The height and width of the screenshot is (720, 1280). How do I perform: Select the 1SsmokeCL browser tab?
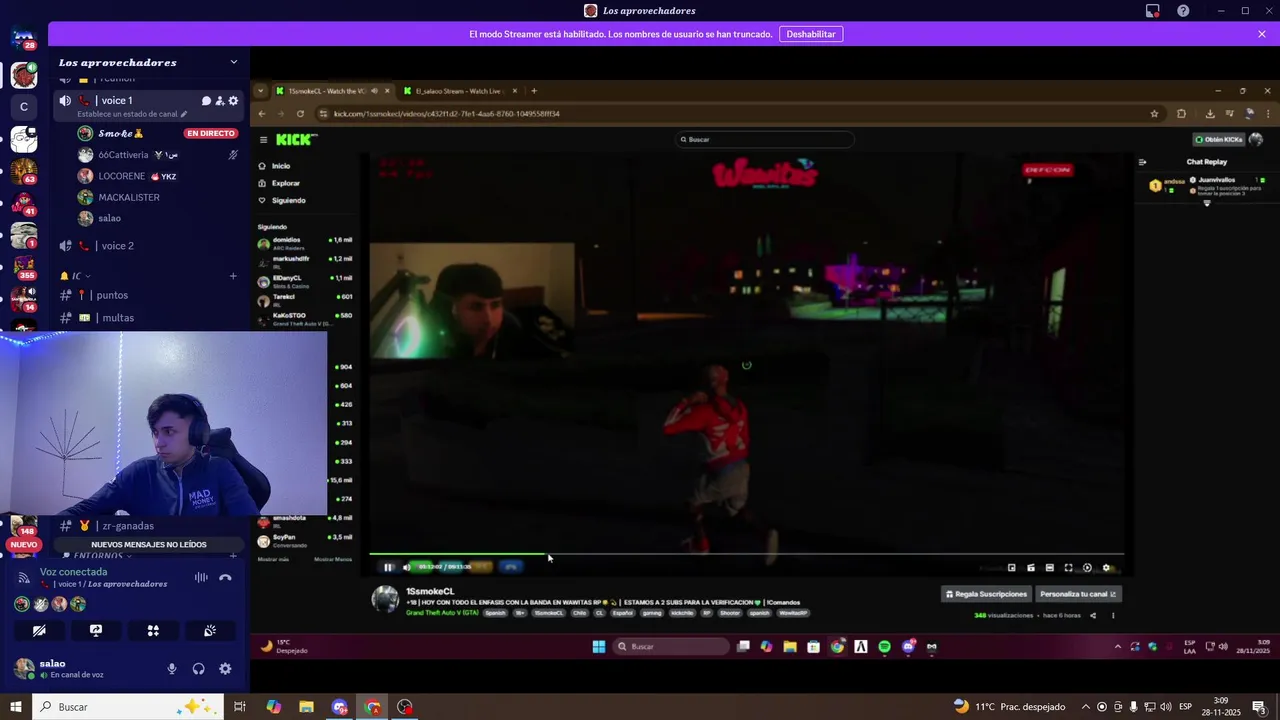tap(332, 91)
